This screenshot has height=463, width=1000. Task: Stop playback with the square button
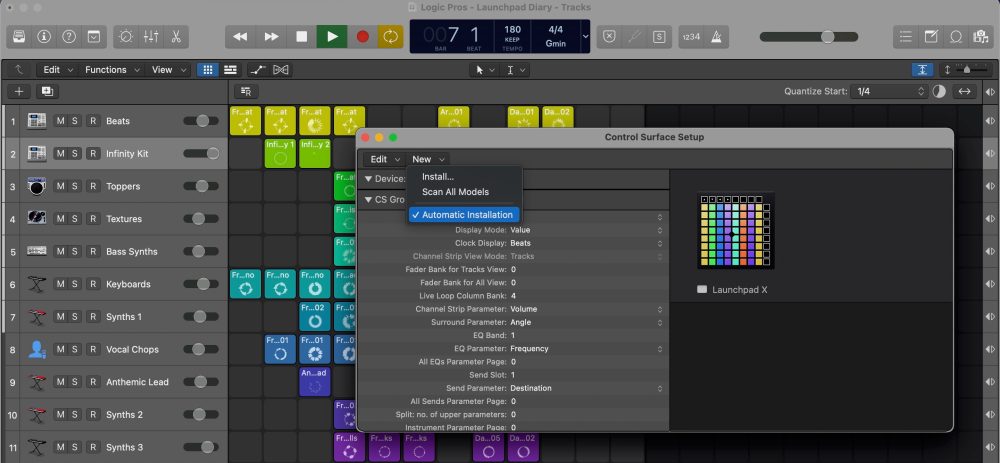(302, 37)
